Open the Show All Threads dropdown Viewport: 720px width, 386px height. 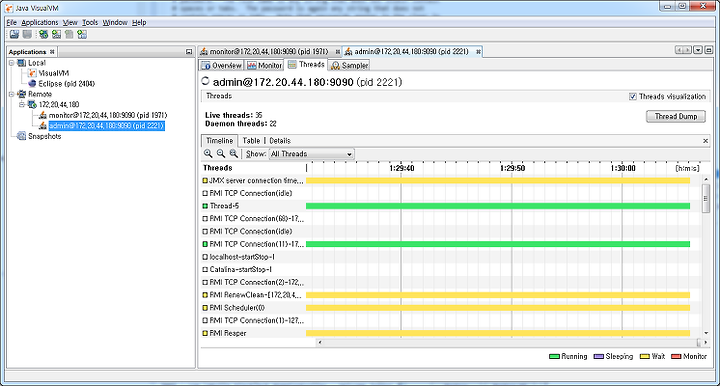click(x=311, y=154)
